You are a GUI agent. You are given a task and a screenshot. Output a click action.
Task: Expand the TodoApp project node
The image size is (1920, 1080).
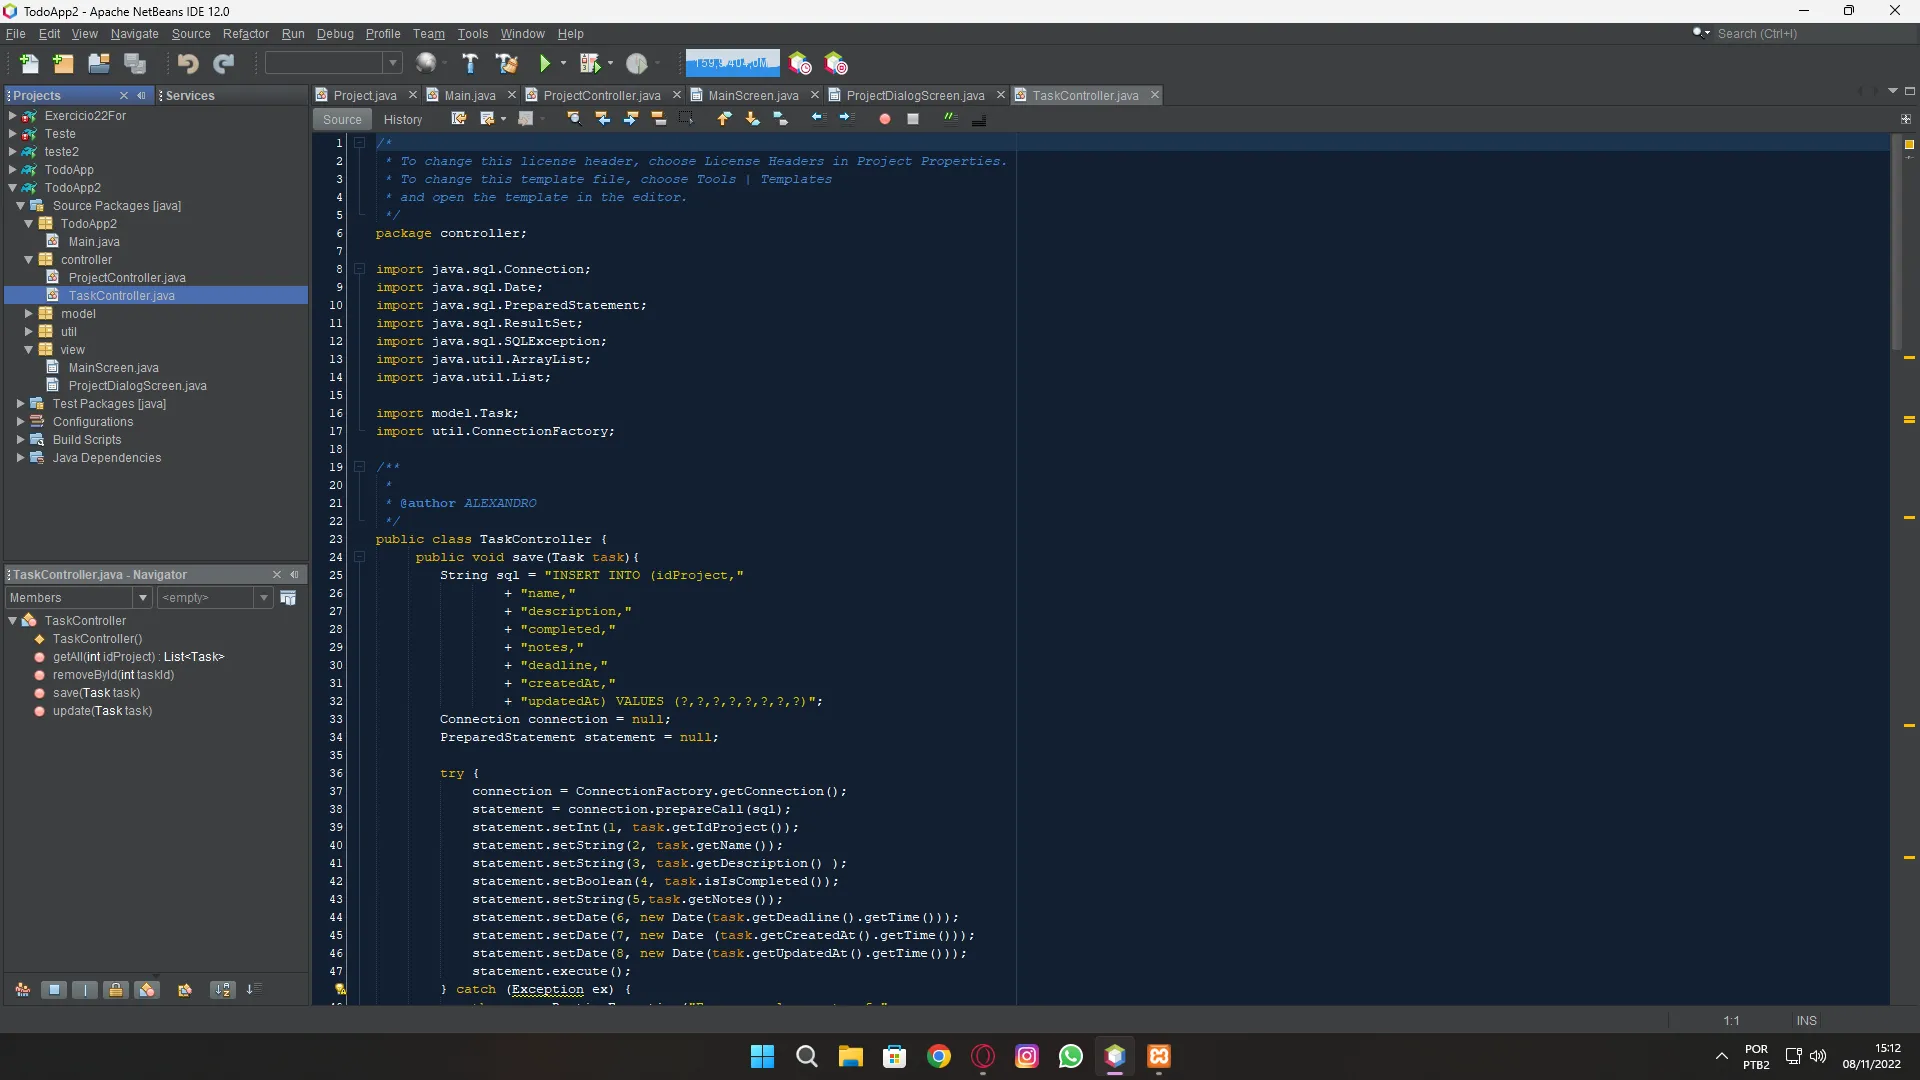(x=12, y=170)
